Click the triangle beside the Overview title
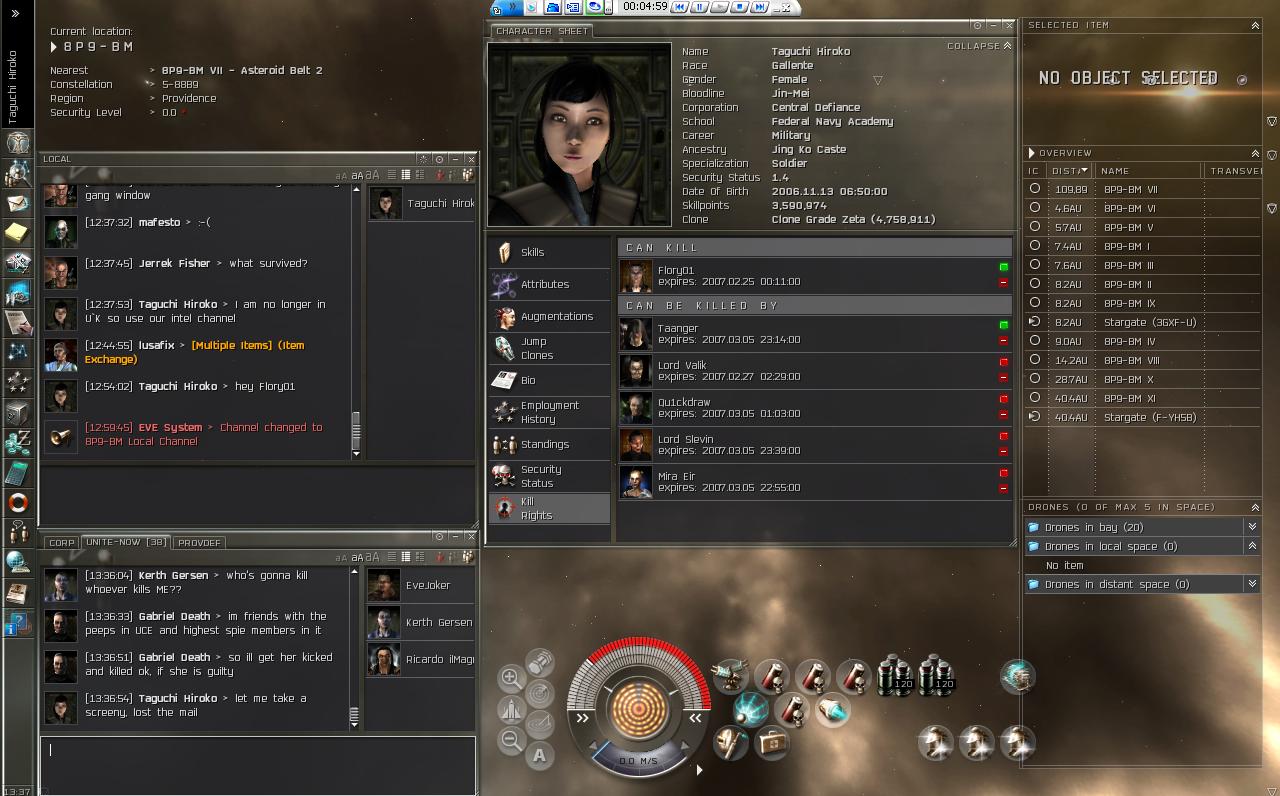Image resolution: width=1280 pixels, height=796 pixels. click(1032, 153)
